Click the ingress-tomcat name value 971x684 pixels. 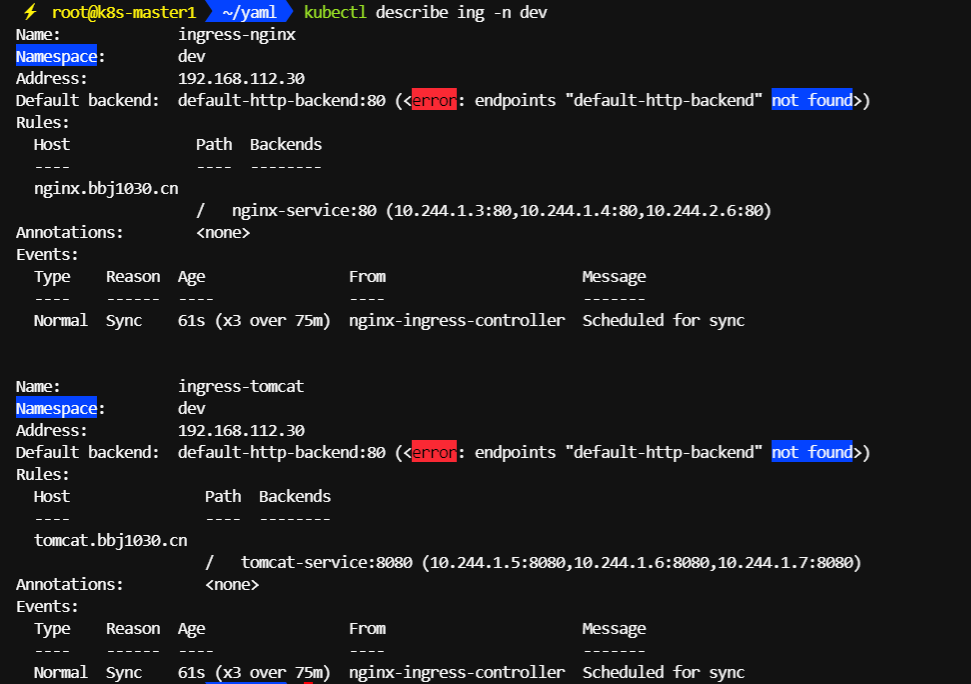pos(241,386)
